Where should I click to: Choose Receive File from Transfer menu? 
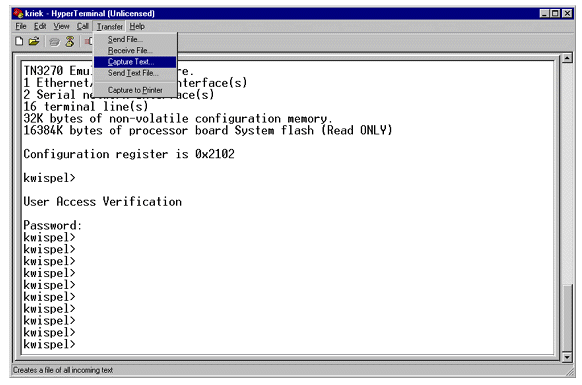(135, 50)
